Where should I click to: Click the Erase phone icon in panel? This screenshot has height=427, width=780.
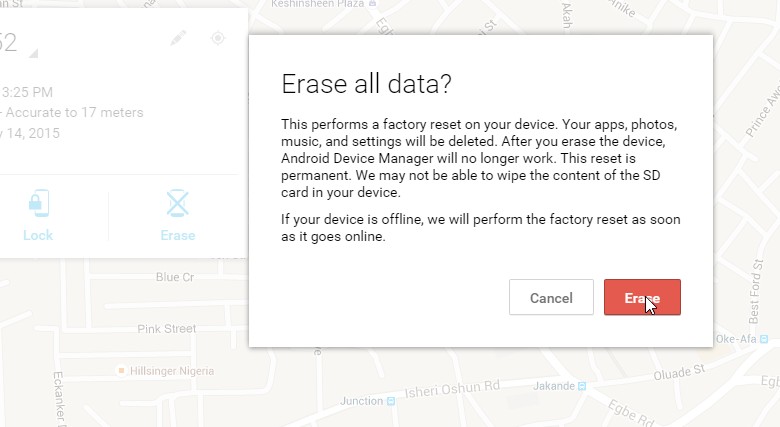click(178, 203)
